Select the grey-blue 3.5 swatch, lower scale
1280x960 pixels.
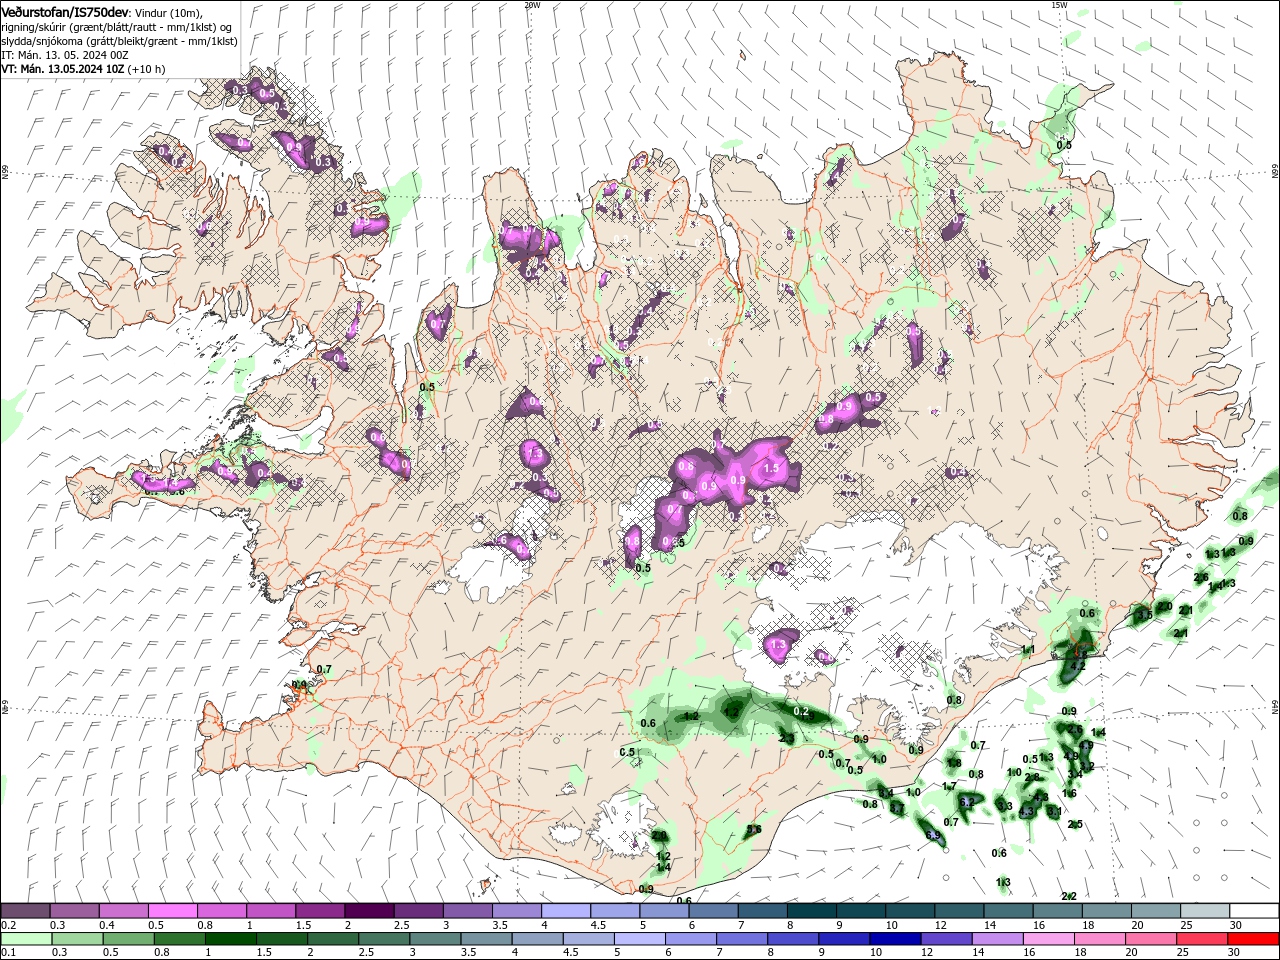[487, 939]
